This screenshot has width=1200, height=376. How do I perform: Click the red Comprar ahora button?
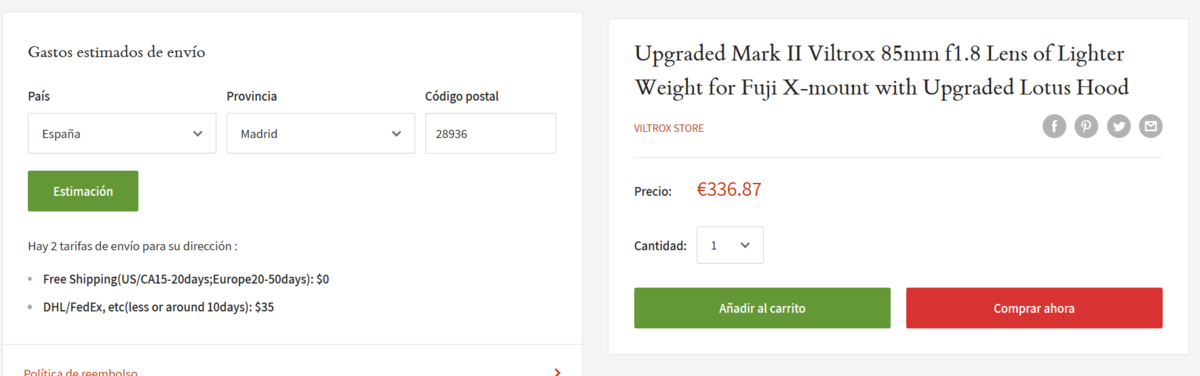(x=1034, y=308)
